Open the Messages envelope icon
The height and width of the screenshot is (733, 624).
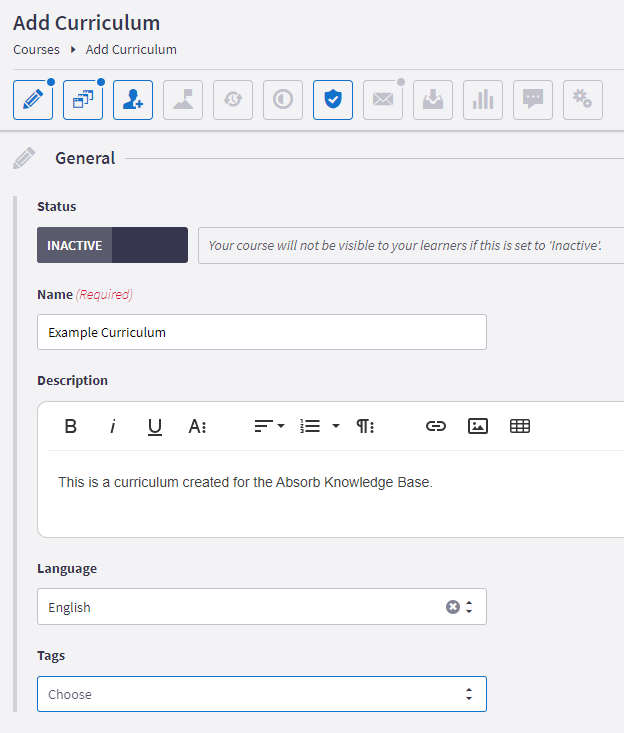coord(383,100)
